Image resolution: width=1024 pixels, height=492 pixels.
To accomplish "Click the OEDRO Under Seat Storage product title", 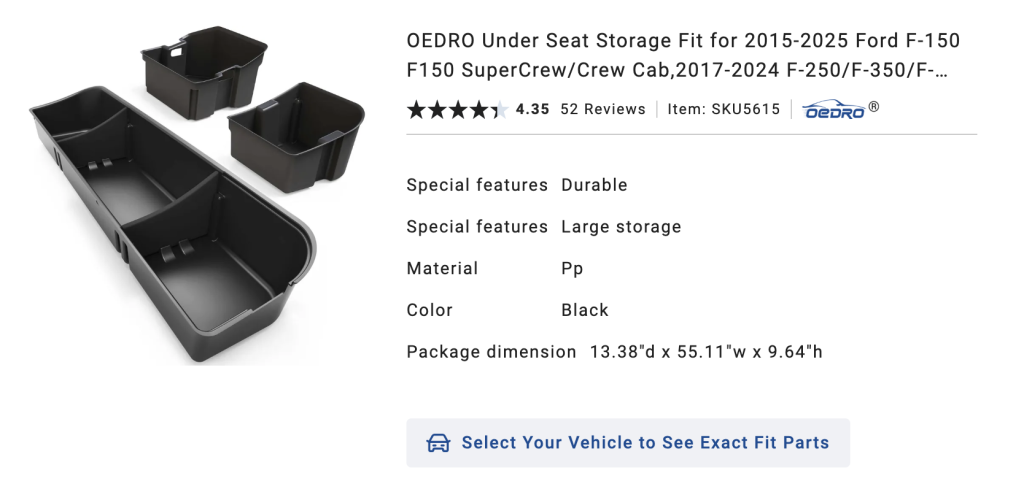I will tap(683, 57).
